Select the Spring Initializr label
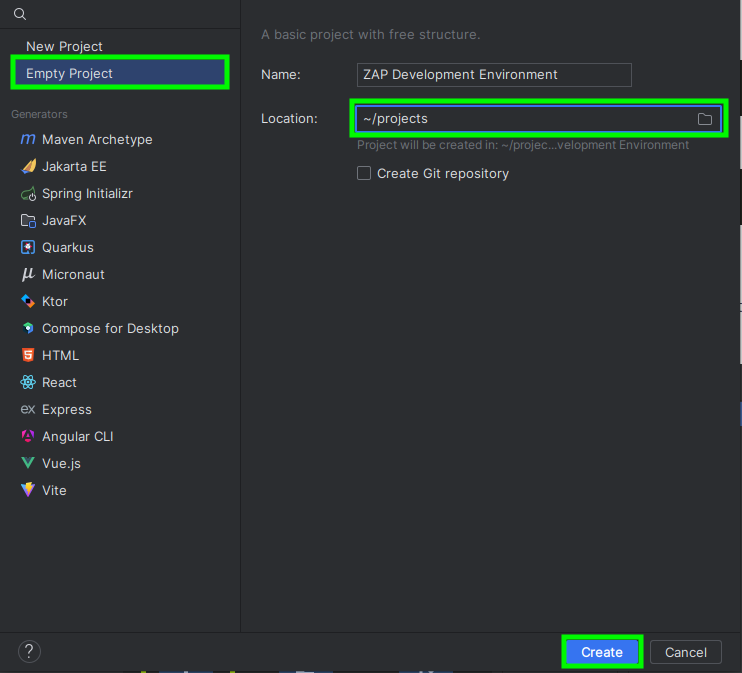 88,194
